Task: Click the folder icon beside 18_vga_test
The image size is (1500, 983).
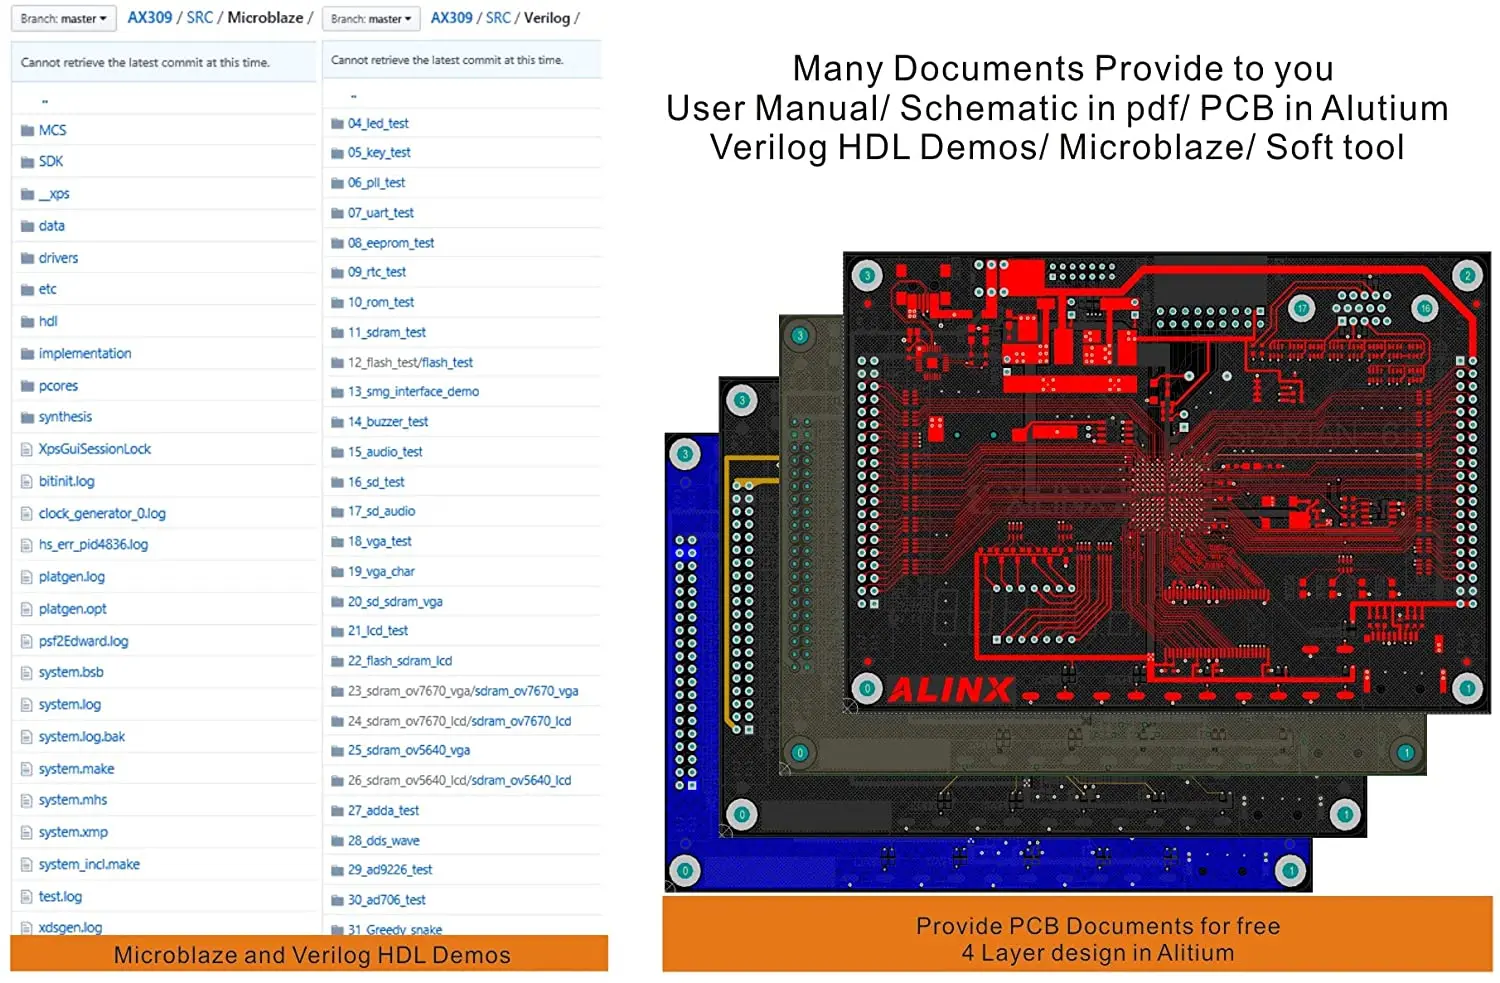Action: pyautogui.click(x=337, y=542)
